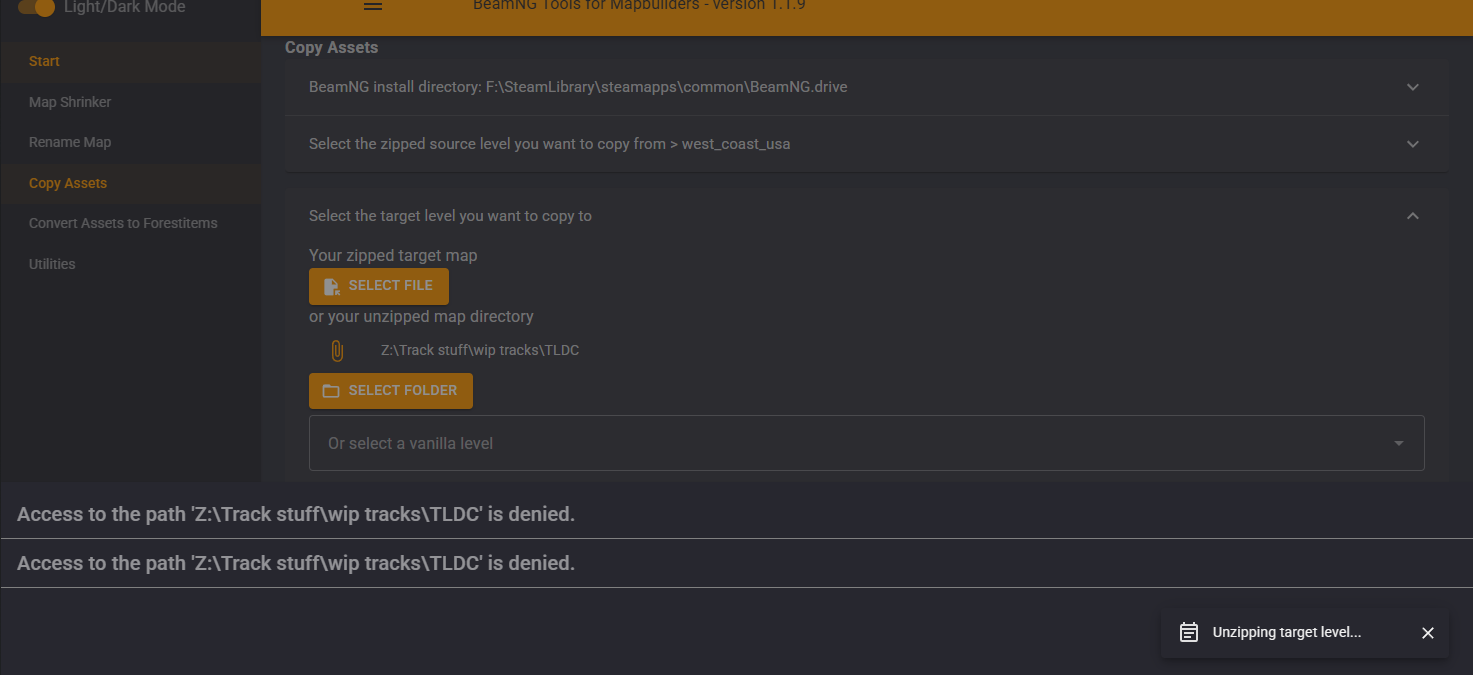Screen dimensions: 1473x675
Task: Select Rename Map in sidebar
Action: (x=70, y=142)
